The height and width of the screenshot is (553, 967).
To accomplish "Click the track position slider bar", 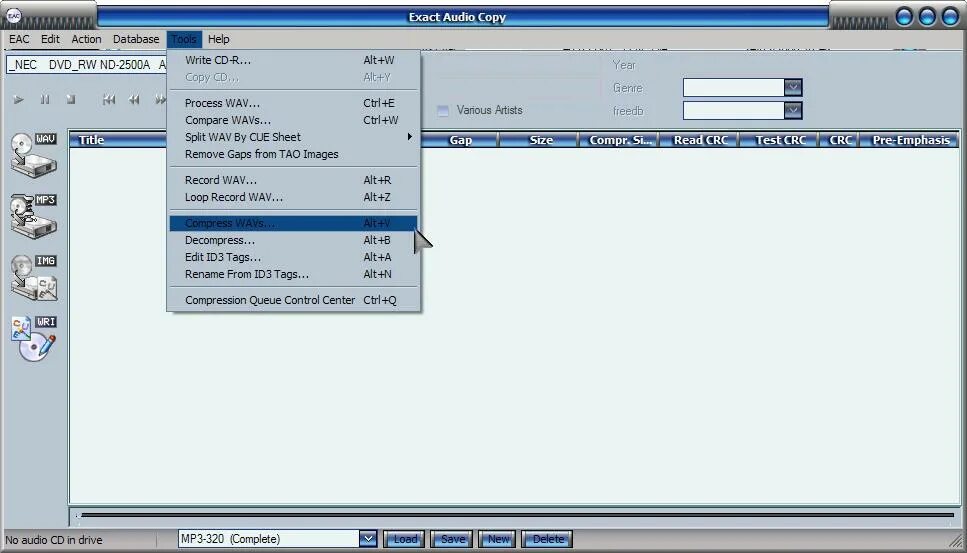I will [x=515, y=515].
